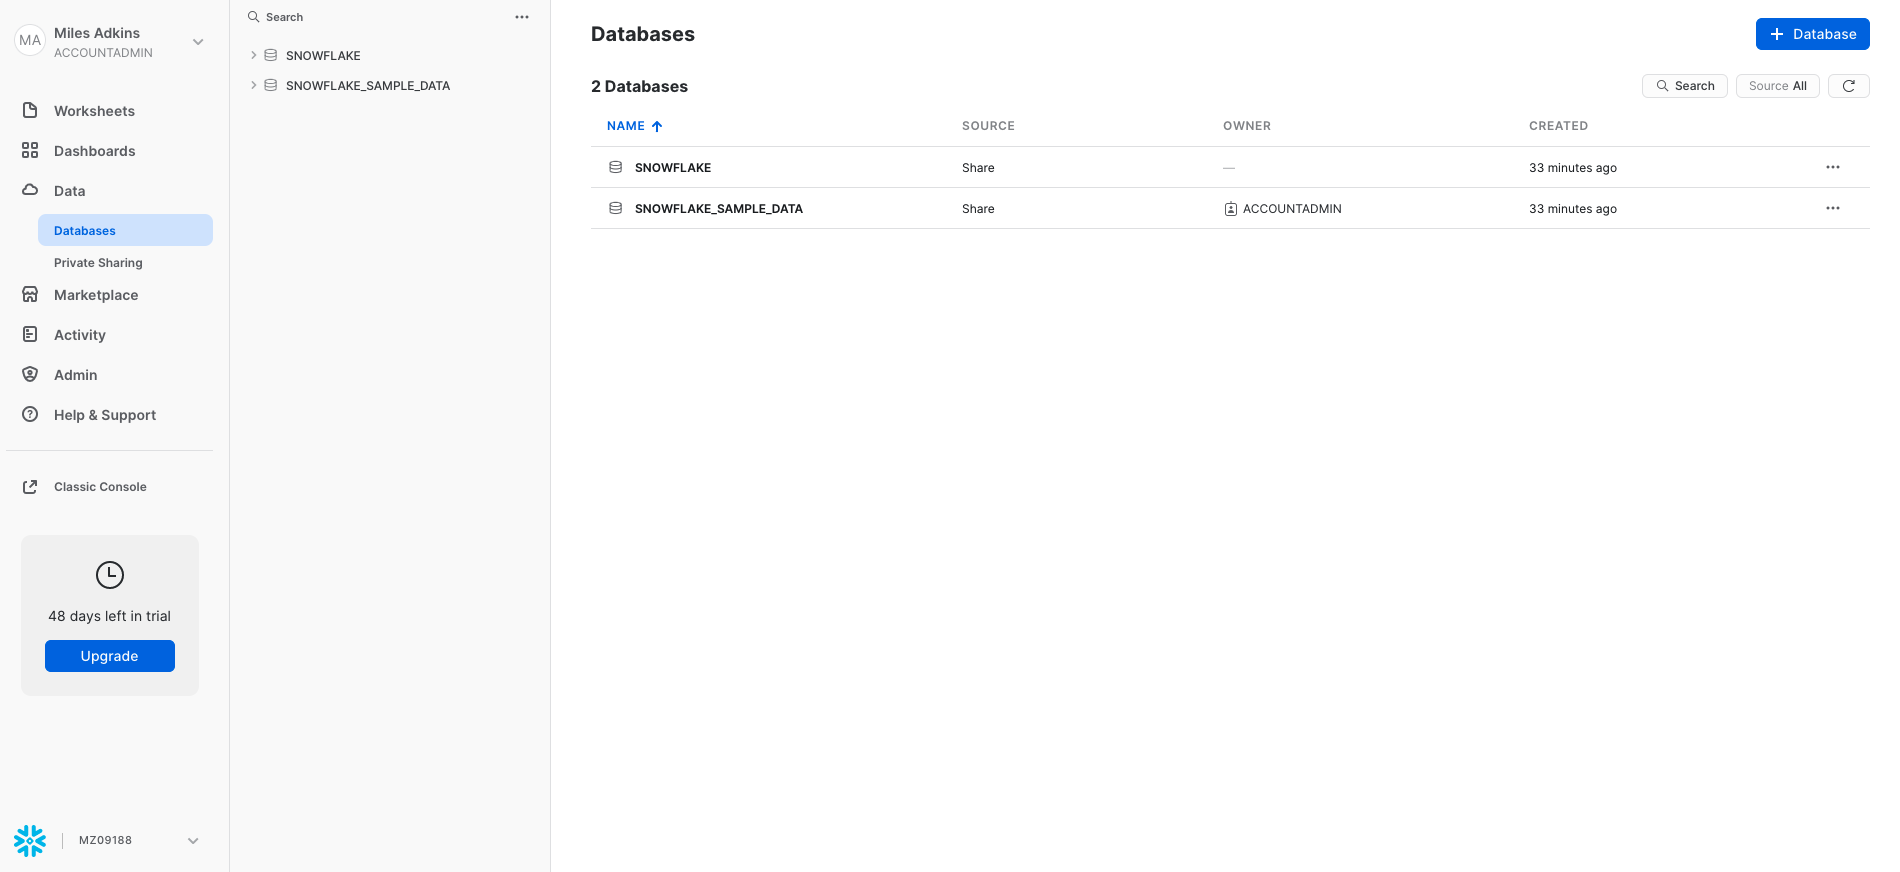
Task: Click '33 minutes ago' in SNOWFLAKE_SAMPLE_DATA row
Action: (x=1573, y=209)
